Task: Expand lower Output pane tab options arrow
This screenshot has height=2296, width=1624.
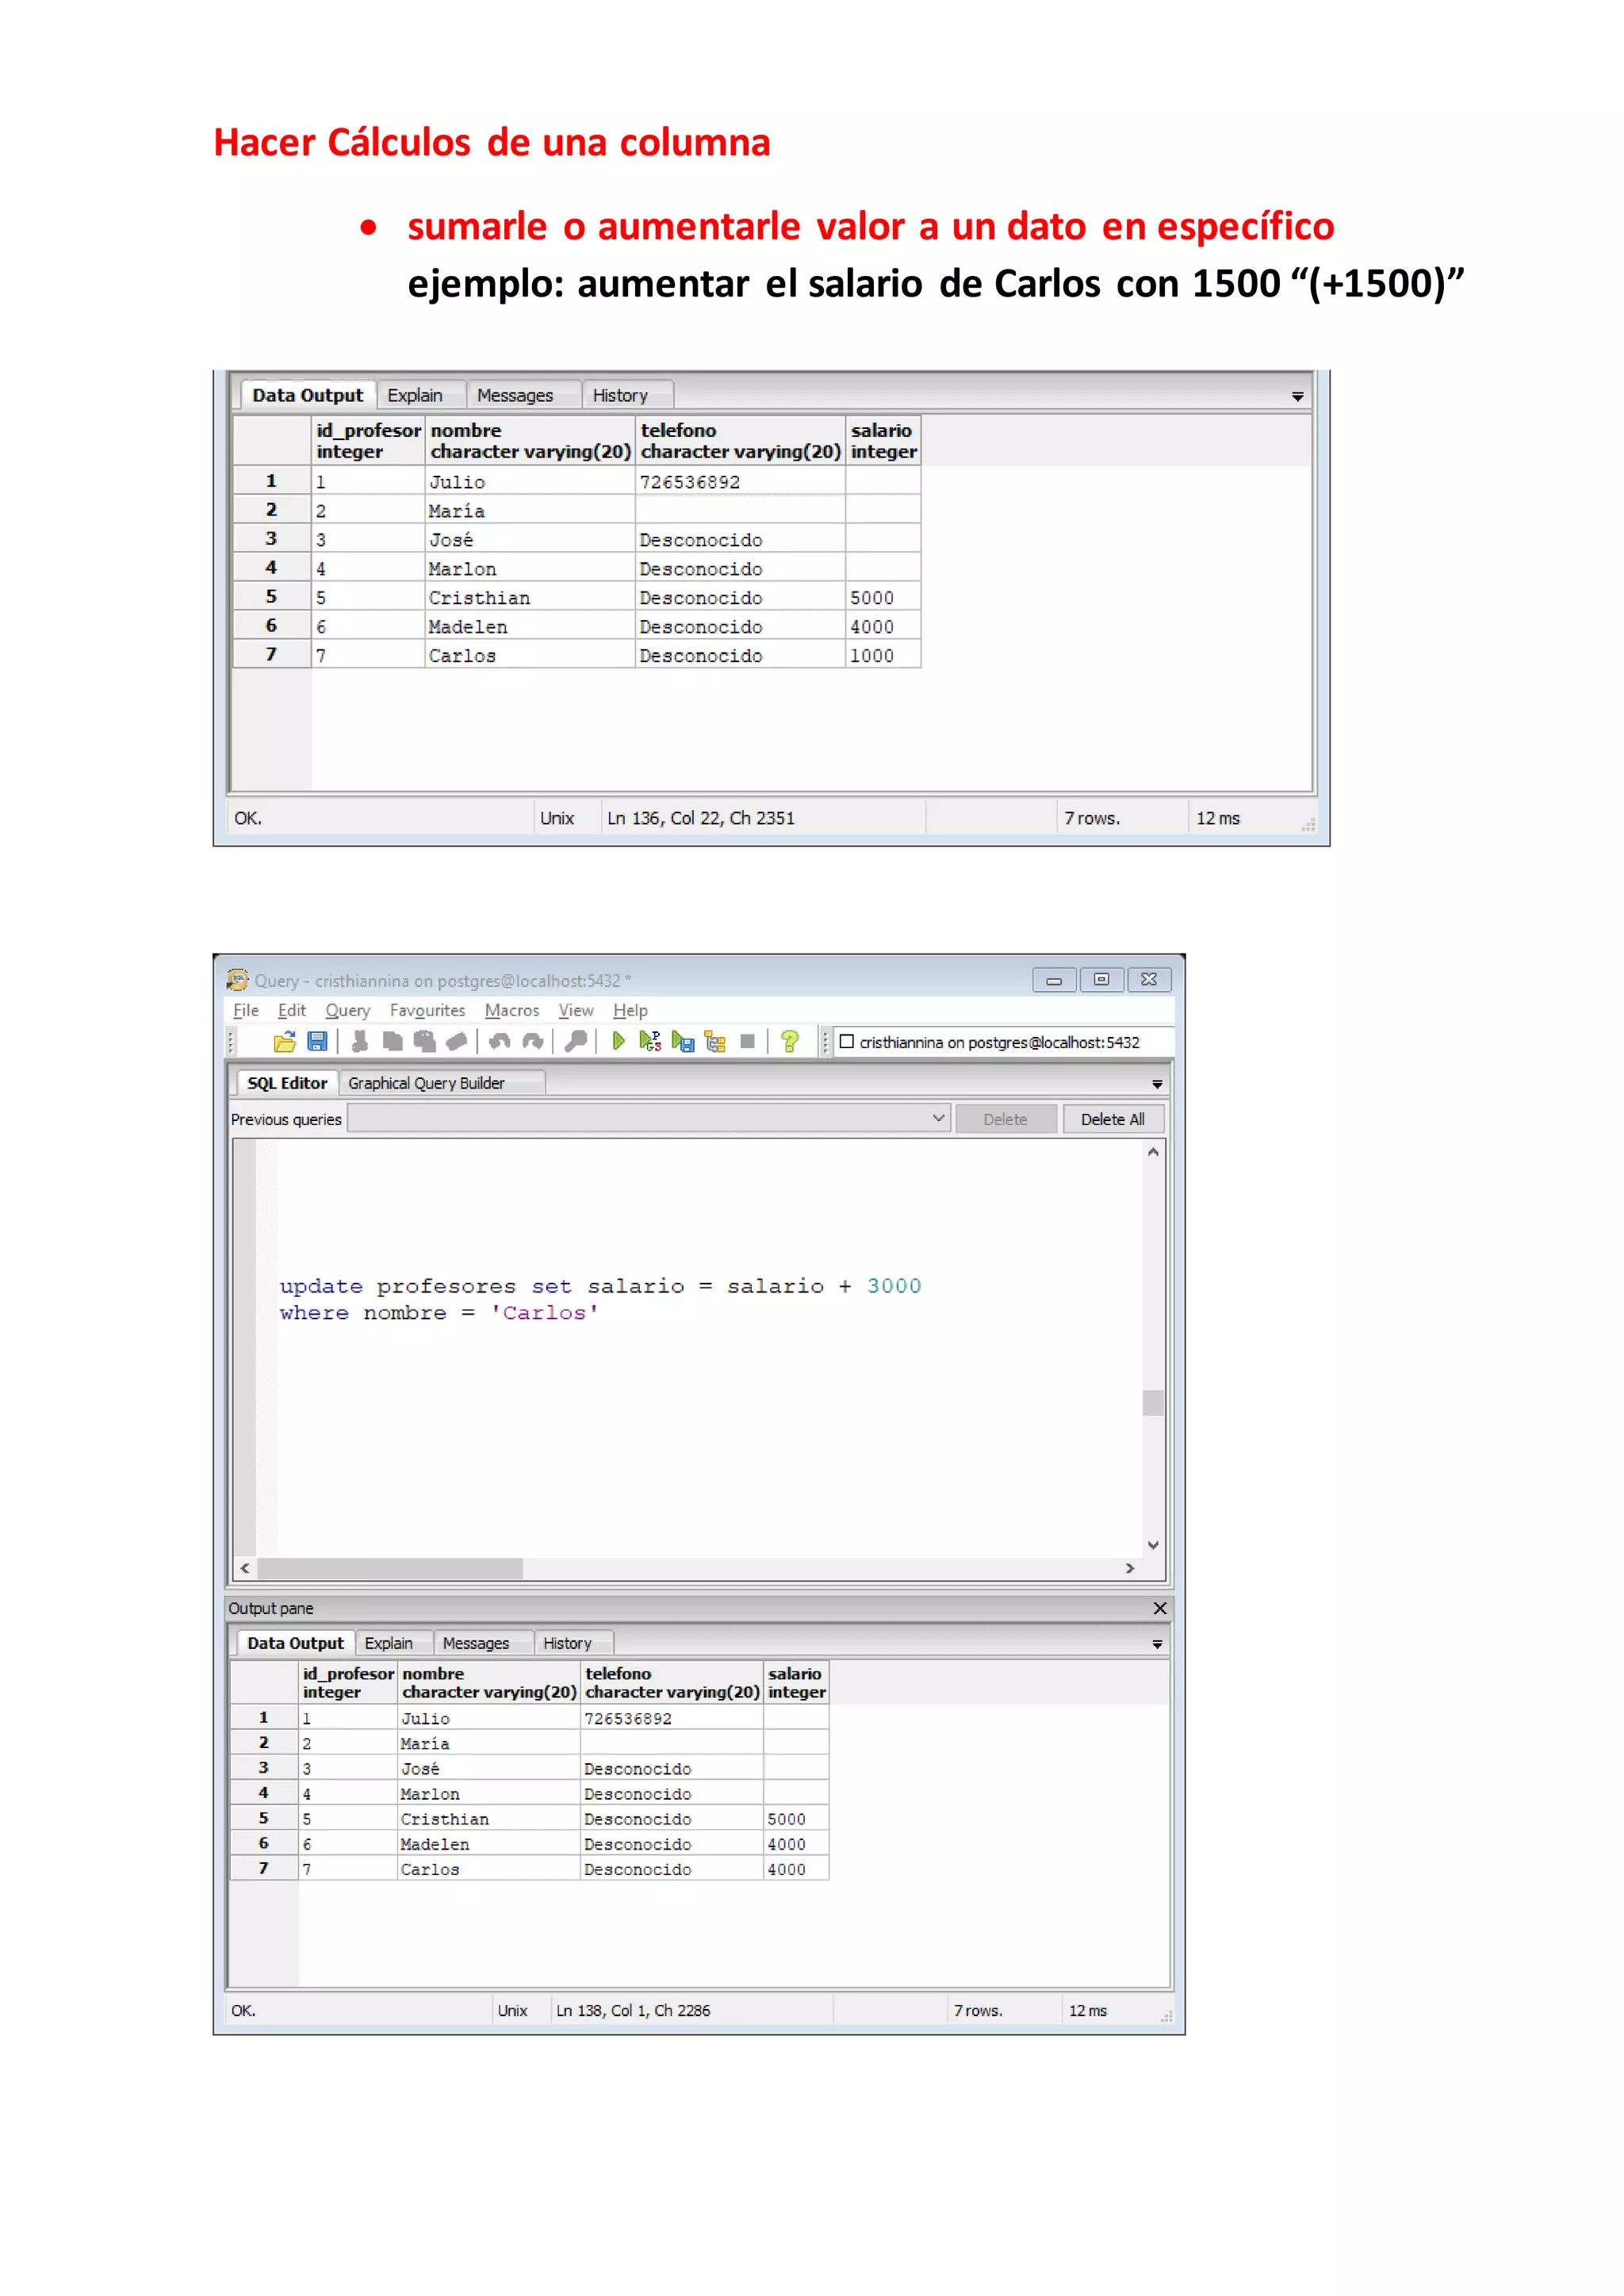Action: pos(1157,1644)
